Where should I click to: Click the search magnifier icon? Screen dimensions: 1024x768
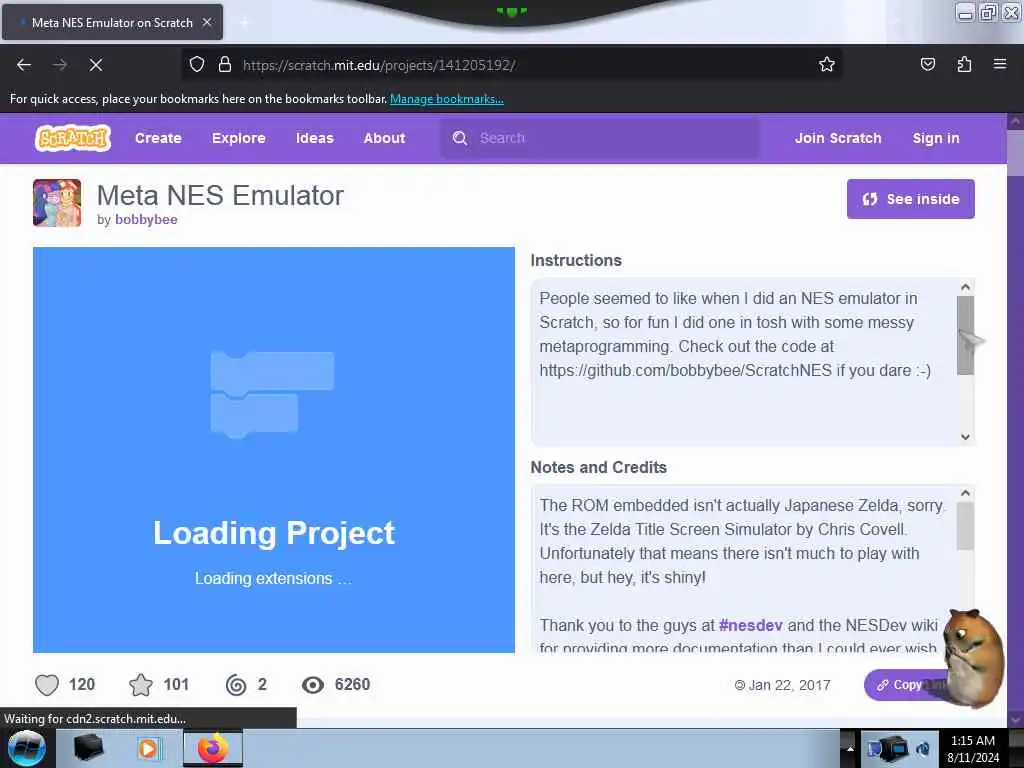pos(460,138)
